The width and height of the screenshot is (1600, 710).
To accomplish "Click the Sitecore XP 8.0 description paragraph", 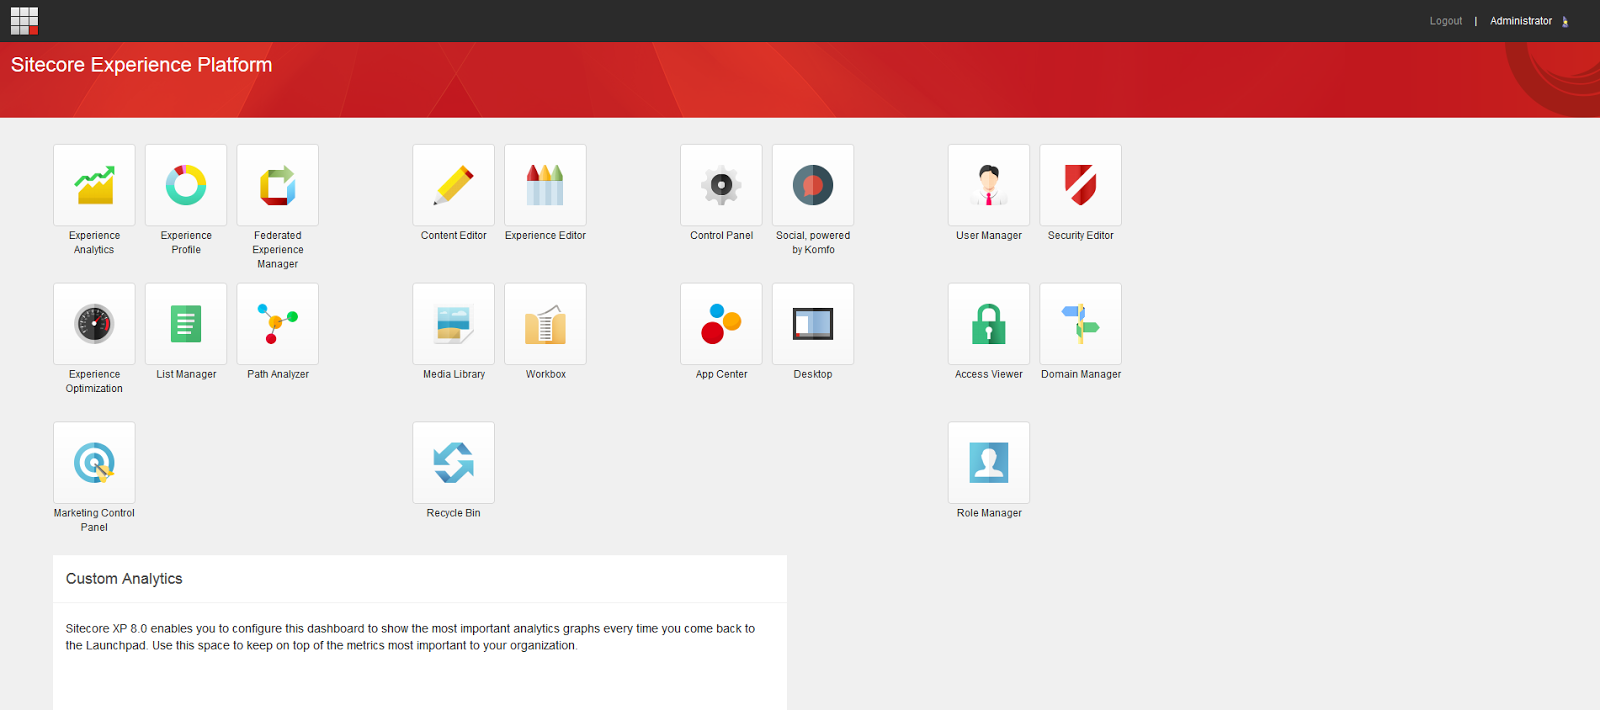I will click(x=410, y=637).
